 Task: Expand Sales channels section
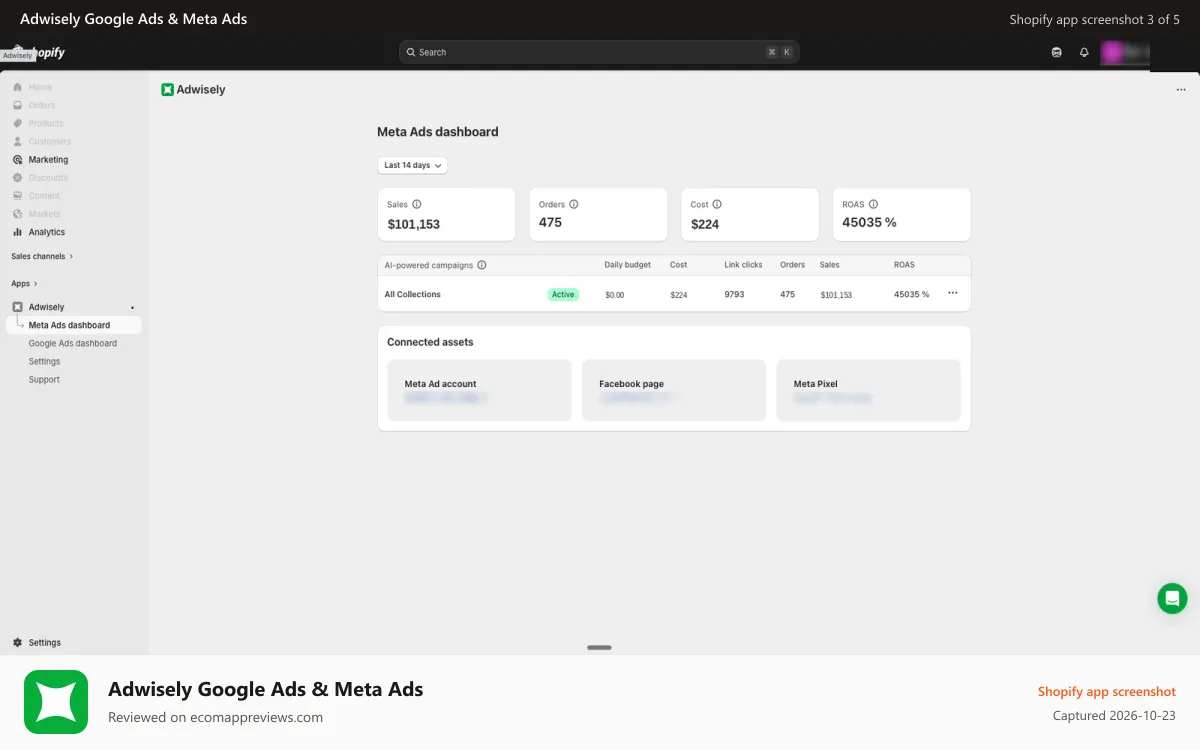42,256
